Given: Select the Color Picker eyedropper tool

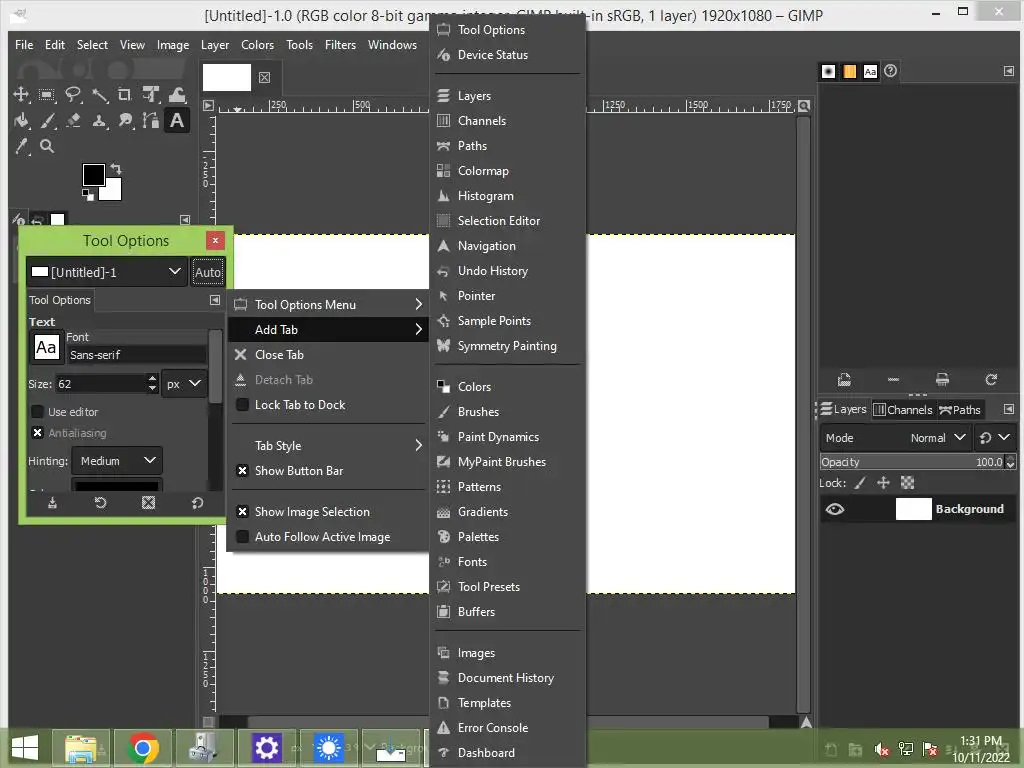Looking at the screenshot, I should (x=21, y=146).
